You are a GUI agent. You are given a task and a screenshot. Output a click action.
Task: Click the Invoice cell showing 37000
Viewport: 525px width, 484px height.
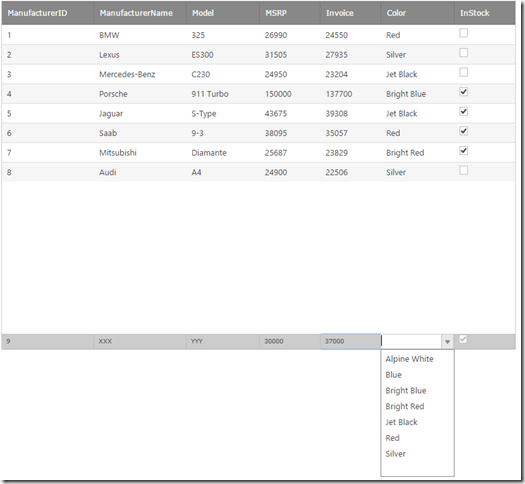(351, 341)
